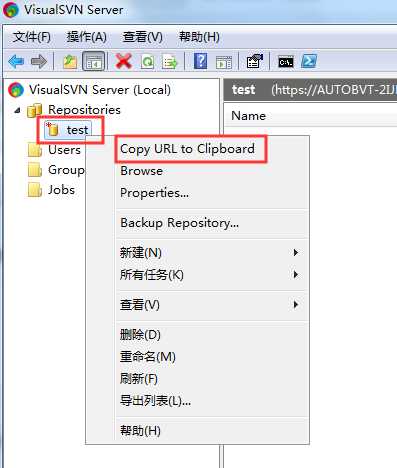Click the test repository icon in tree
397x468 pixels.
click(53, 130)
